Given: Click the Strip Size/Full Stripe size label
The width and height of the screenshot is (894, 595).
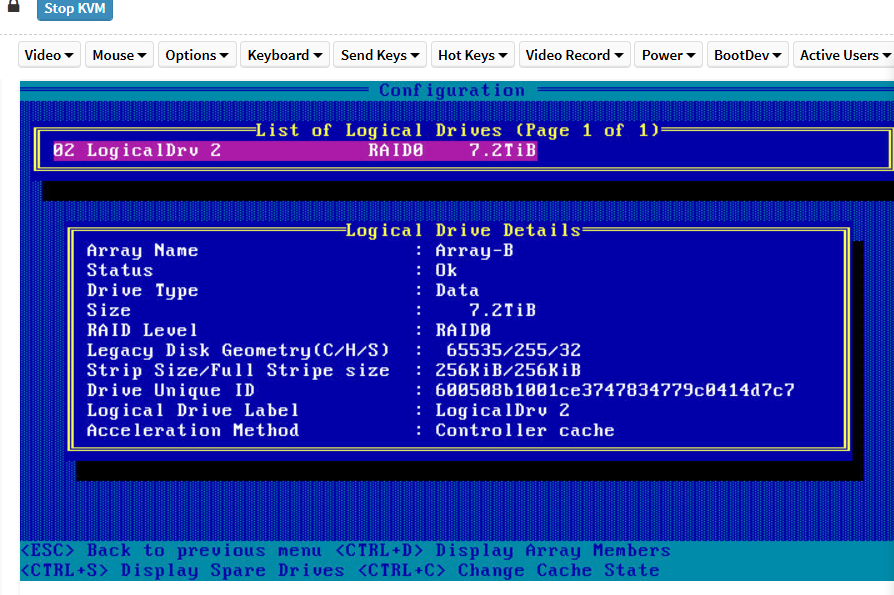Looking at the screenshot, I should click(238, 370).
